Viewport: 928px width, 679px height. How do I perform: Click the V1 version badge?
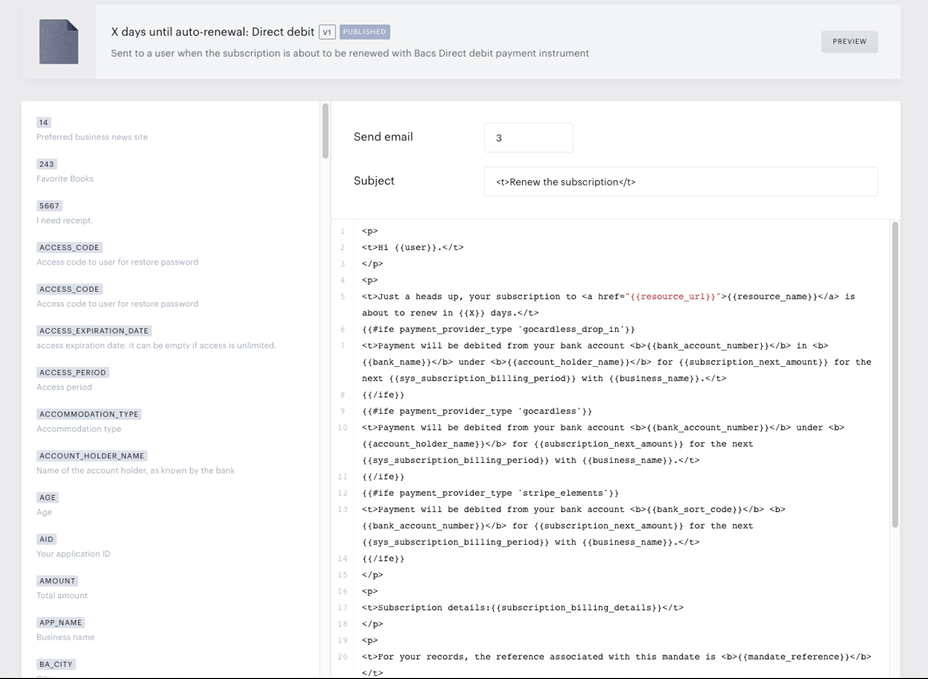tap(327, 32)
